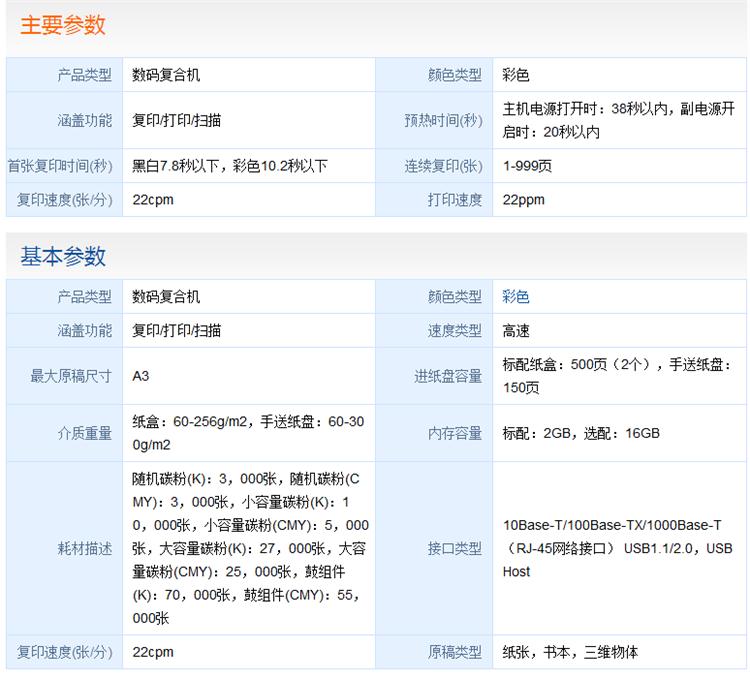Select 复印/打印/扫描 value in 基本参数 table
The height and width of the screenshot is (679, 750).
(176, 331)
